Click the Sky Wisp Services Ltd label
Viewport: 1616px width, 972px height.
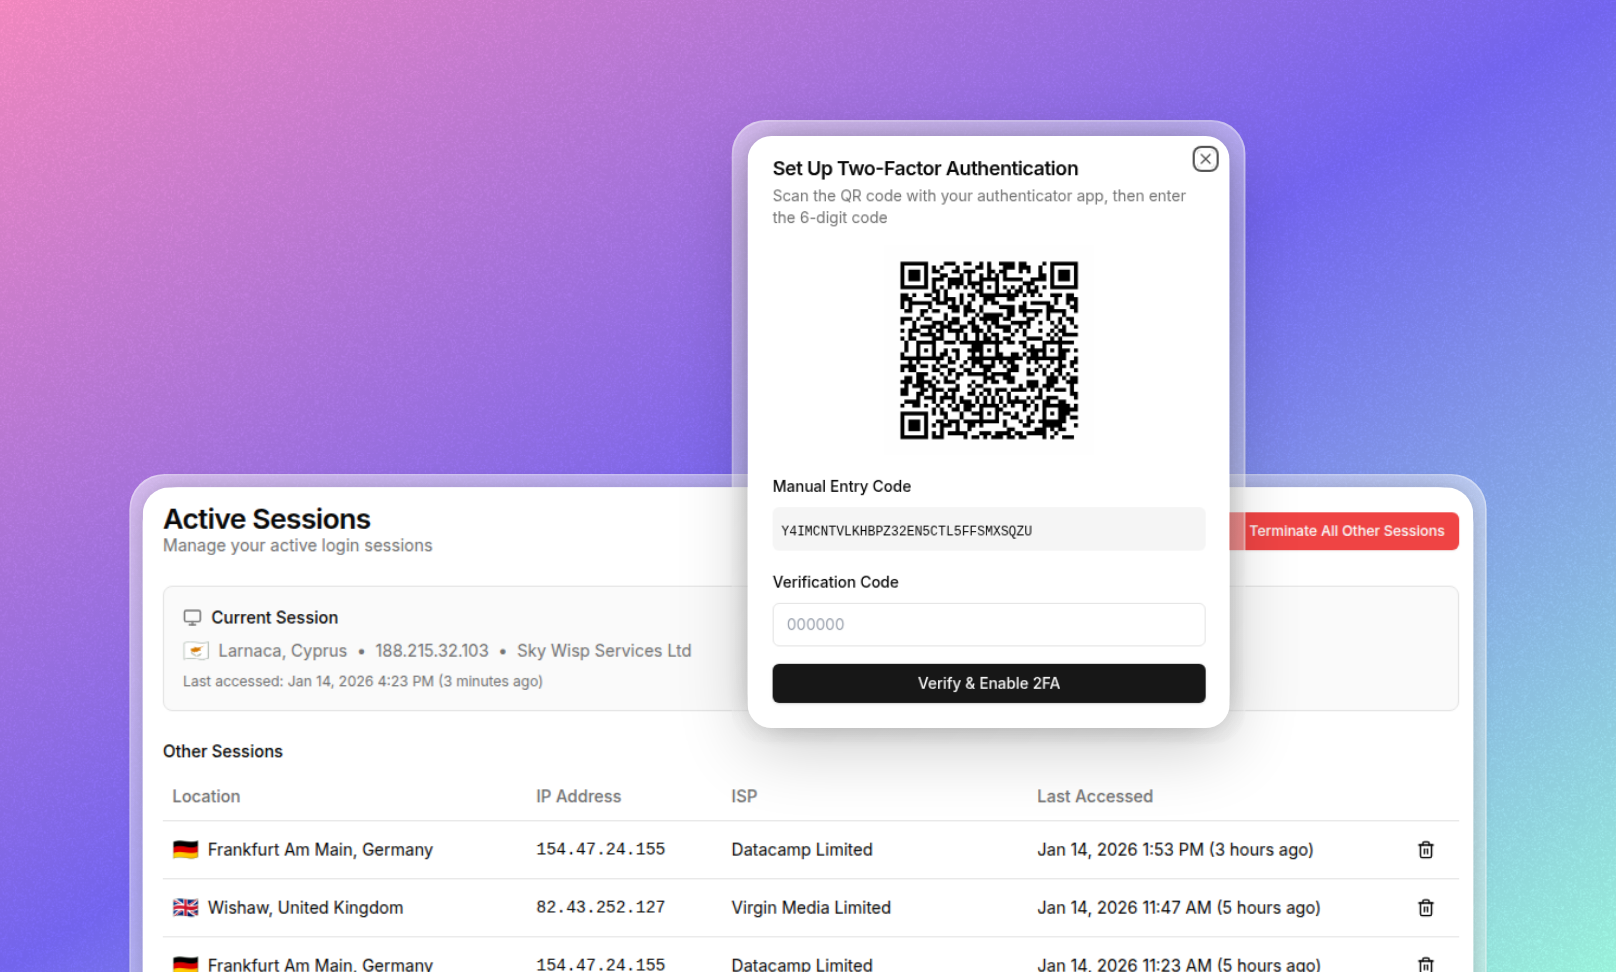click(x=604, y=650)
